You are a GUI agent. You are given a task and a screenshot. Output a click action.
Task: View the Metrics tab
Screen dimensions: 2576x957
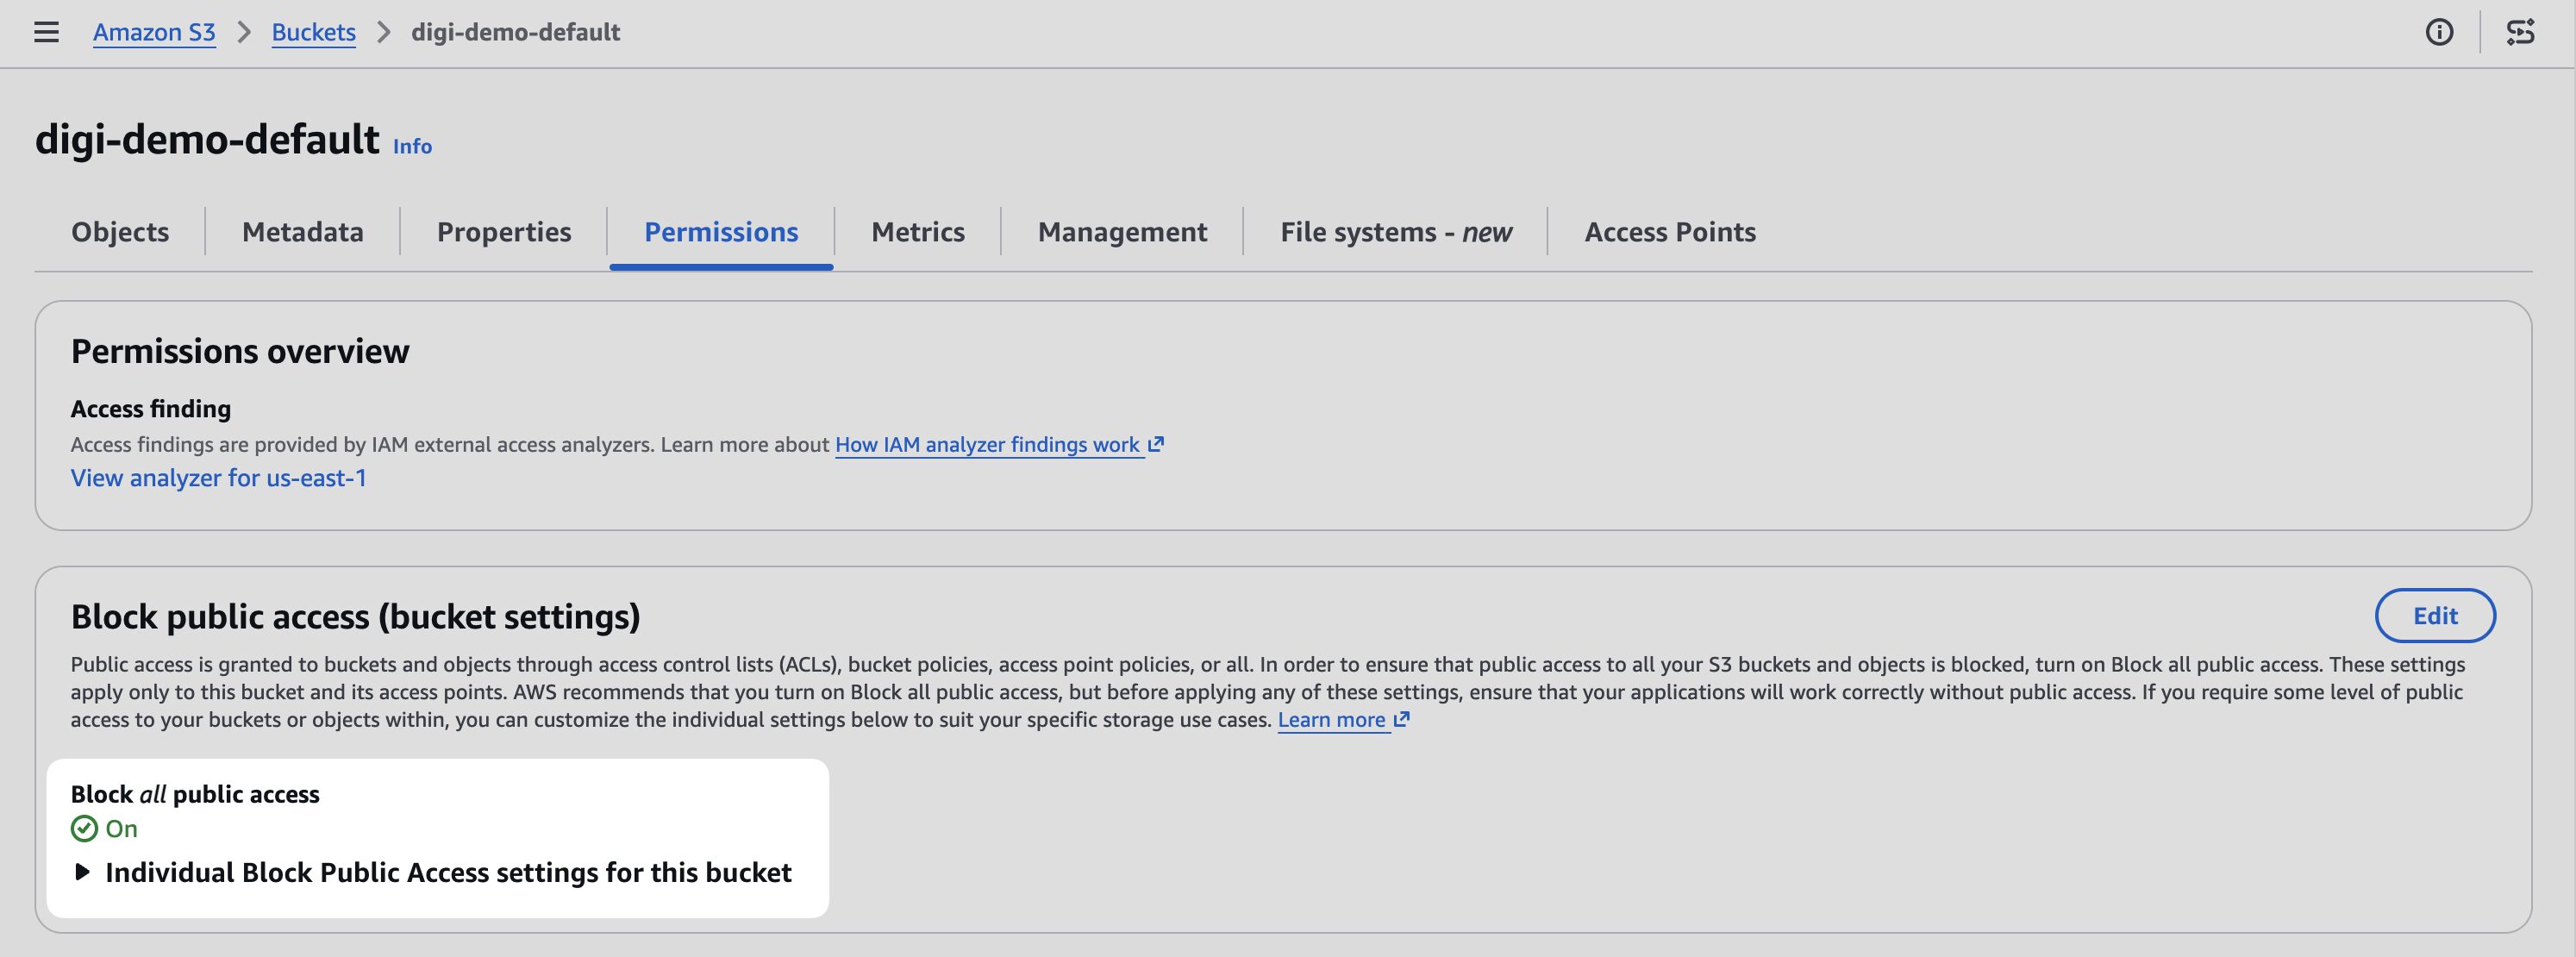(918, 232)
